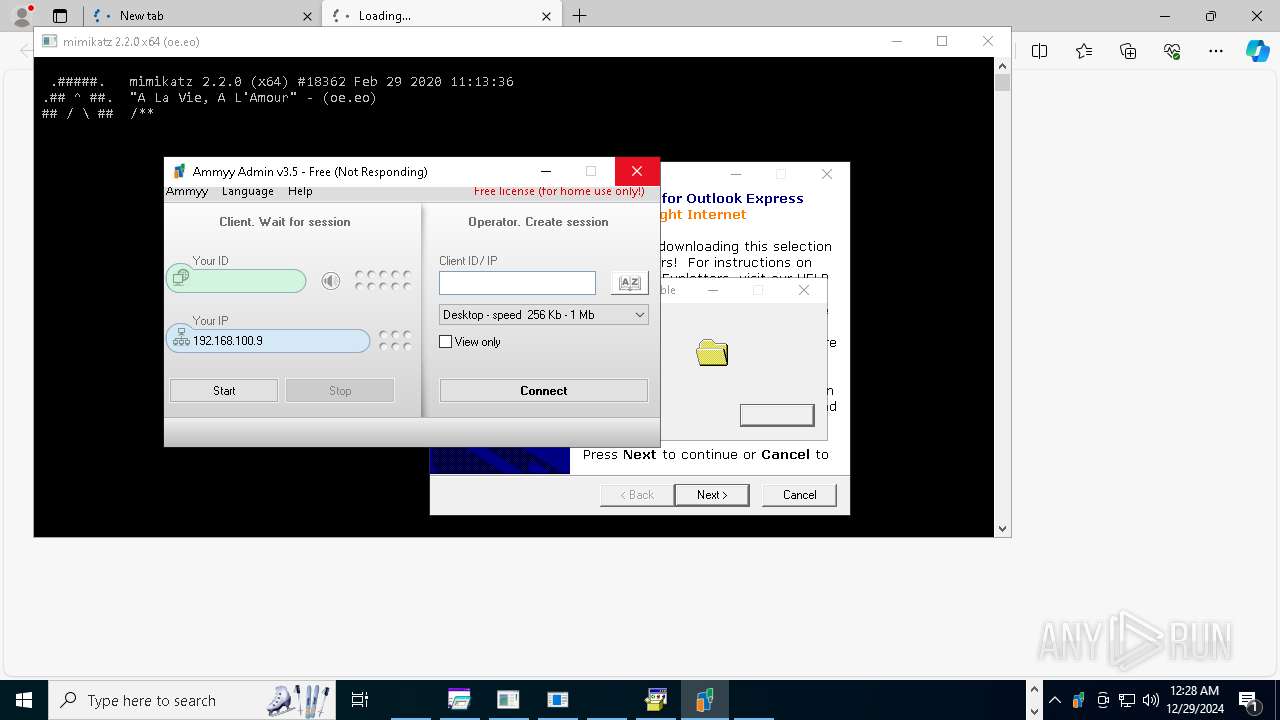The height and width of the screenshot is (720, 1280).
Task: Click the Windows search box
Action: click(190, 700)
